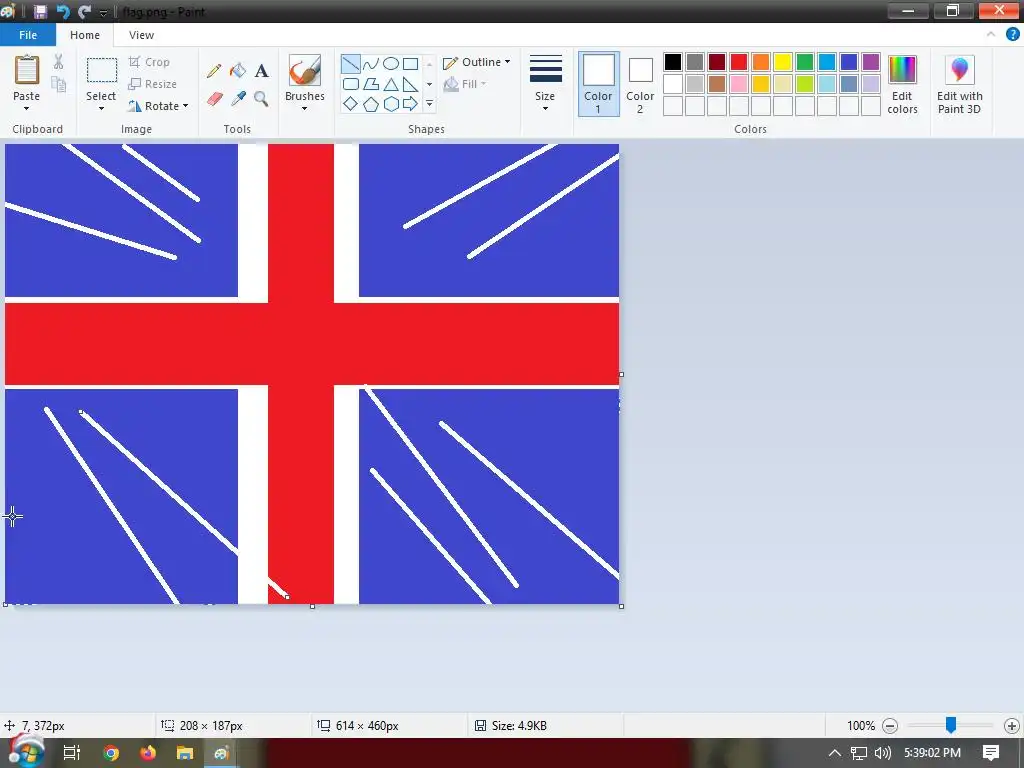Open File Explorer from the taskbar

[x=185, y=753]
